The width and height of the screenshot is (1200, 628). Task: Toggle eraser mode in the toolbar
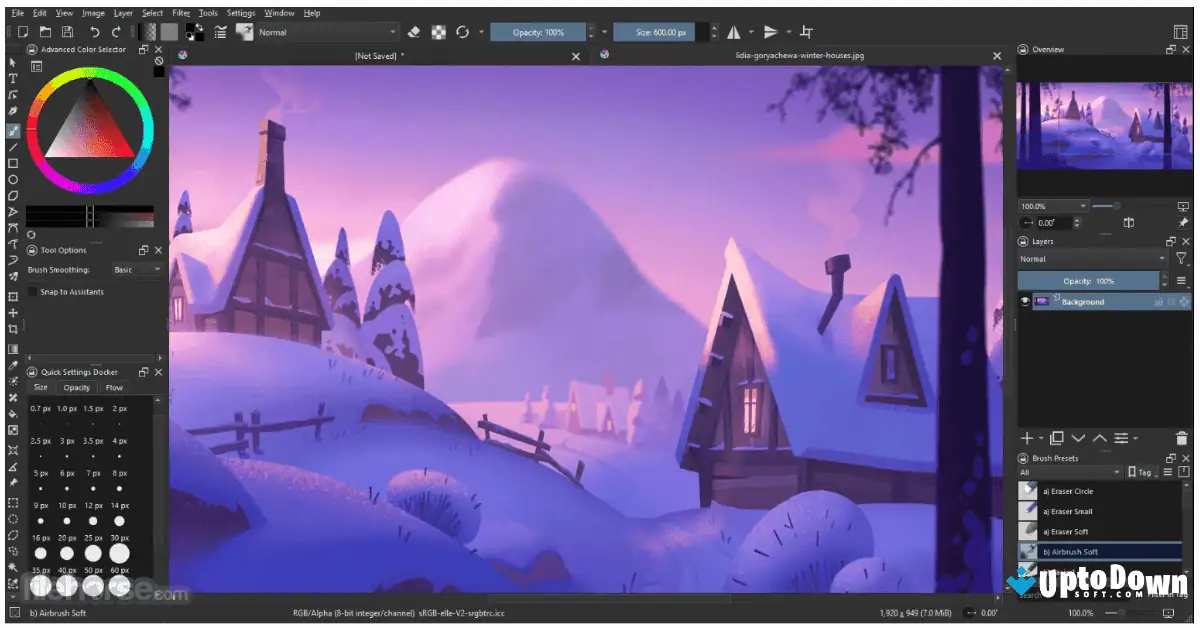[x=414, y=31]
